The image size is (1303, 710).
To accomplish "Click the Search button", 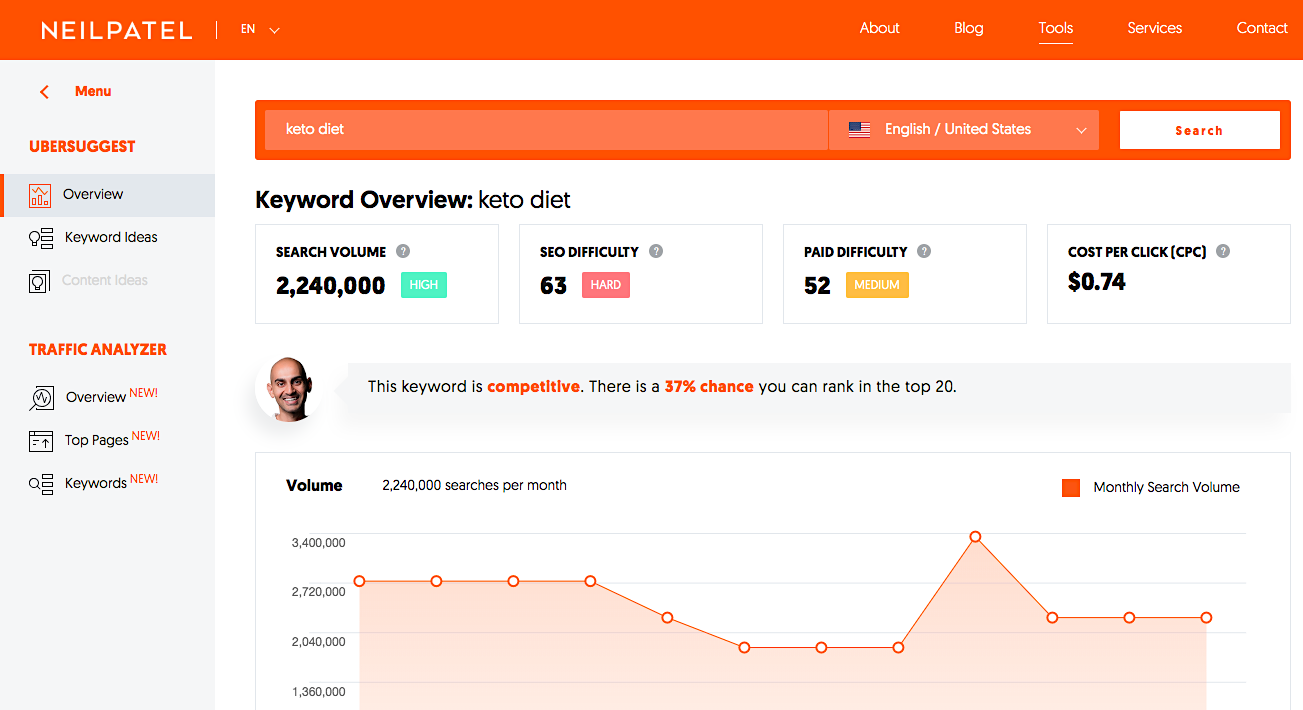I will tap(1199, 130).
